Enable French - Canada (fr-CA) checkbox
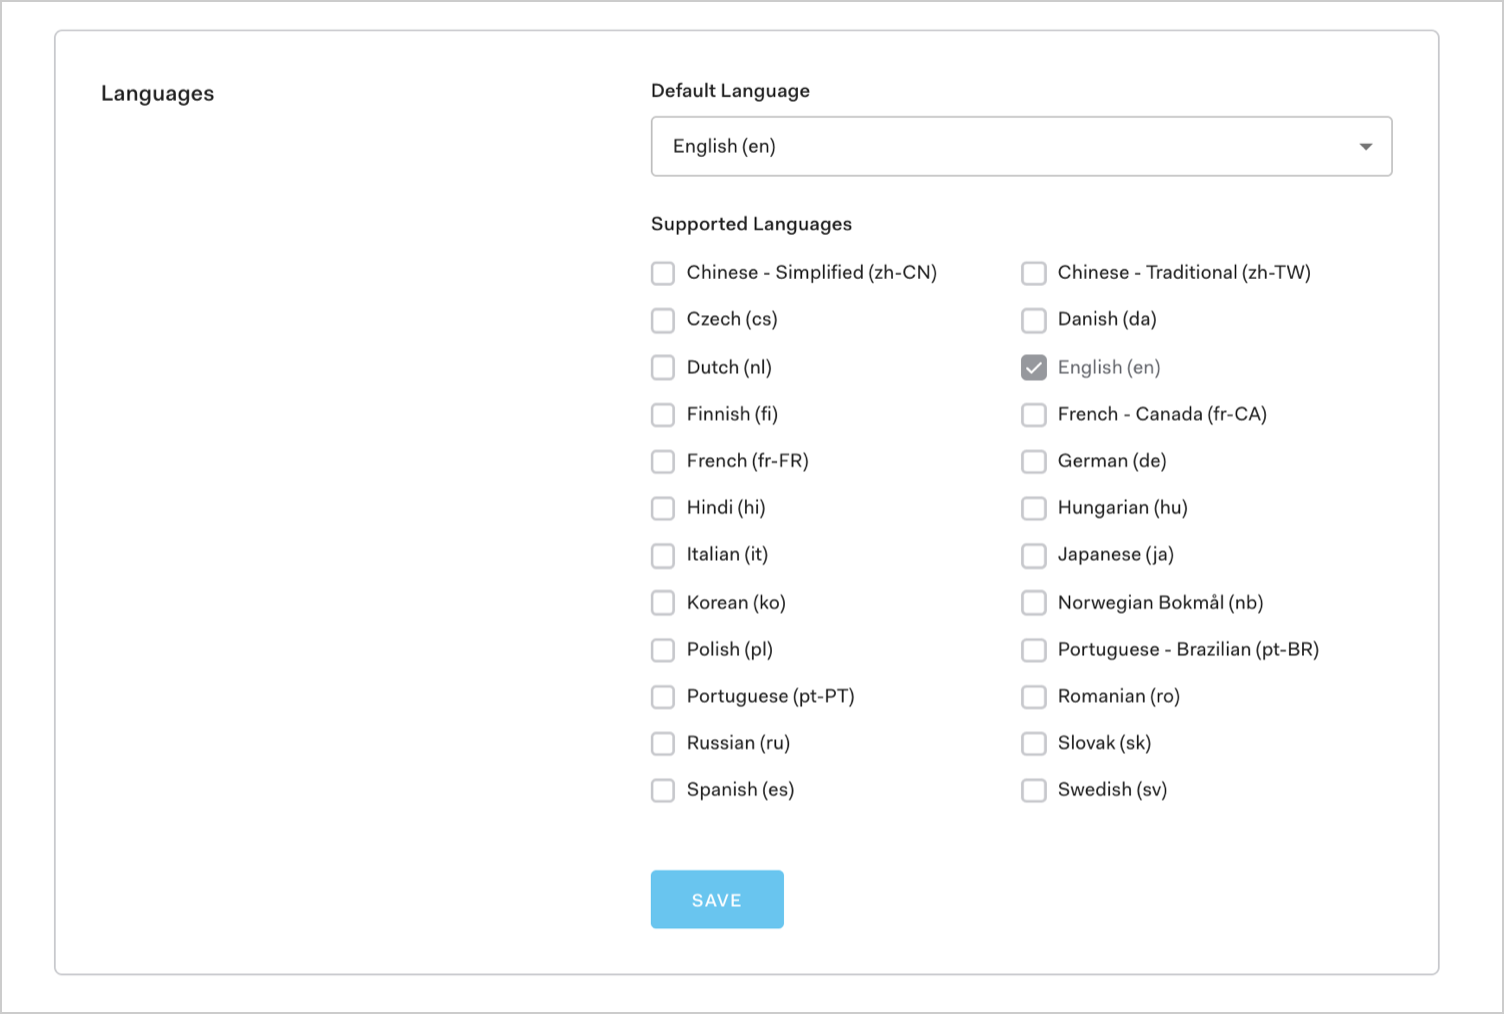 tap(1034, 414)
